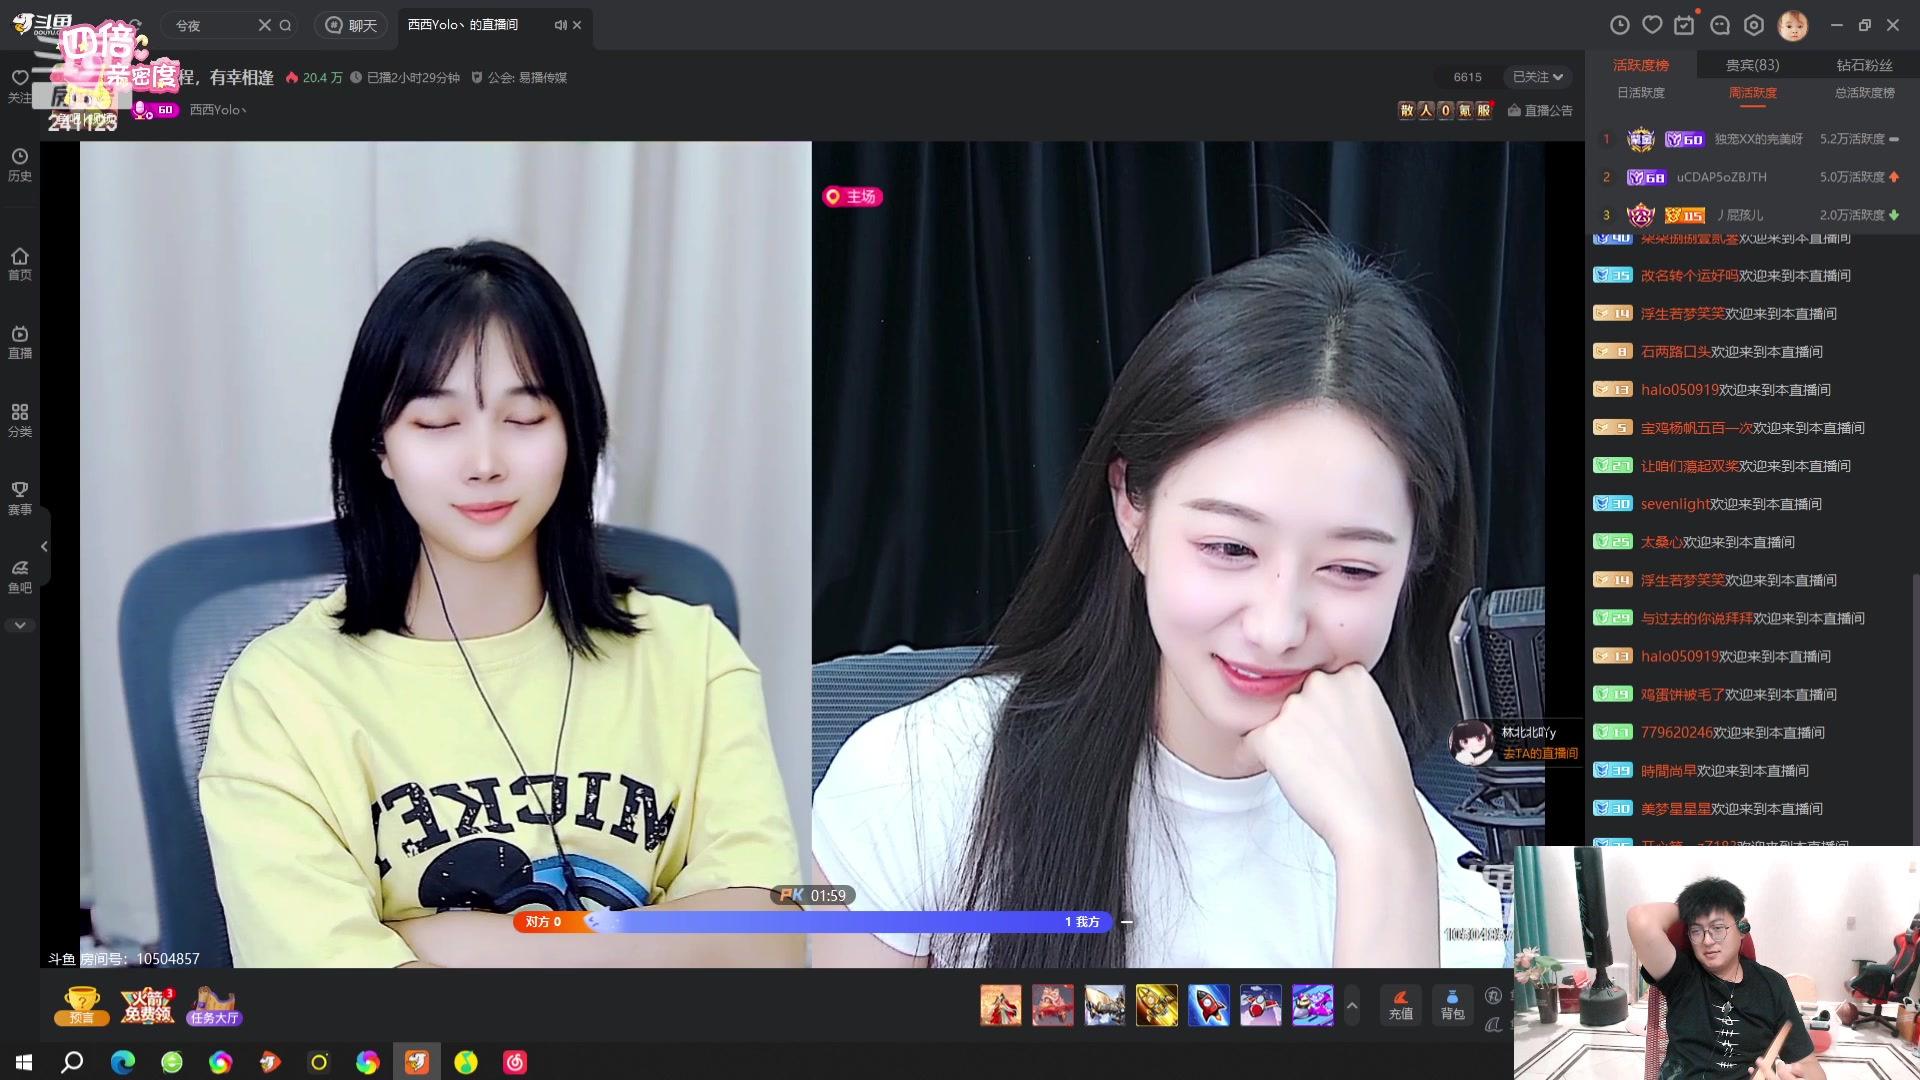Toggle follow status via 已关注 button
The image size is (1920, 1080).
click(1530, 76)
